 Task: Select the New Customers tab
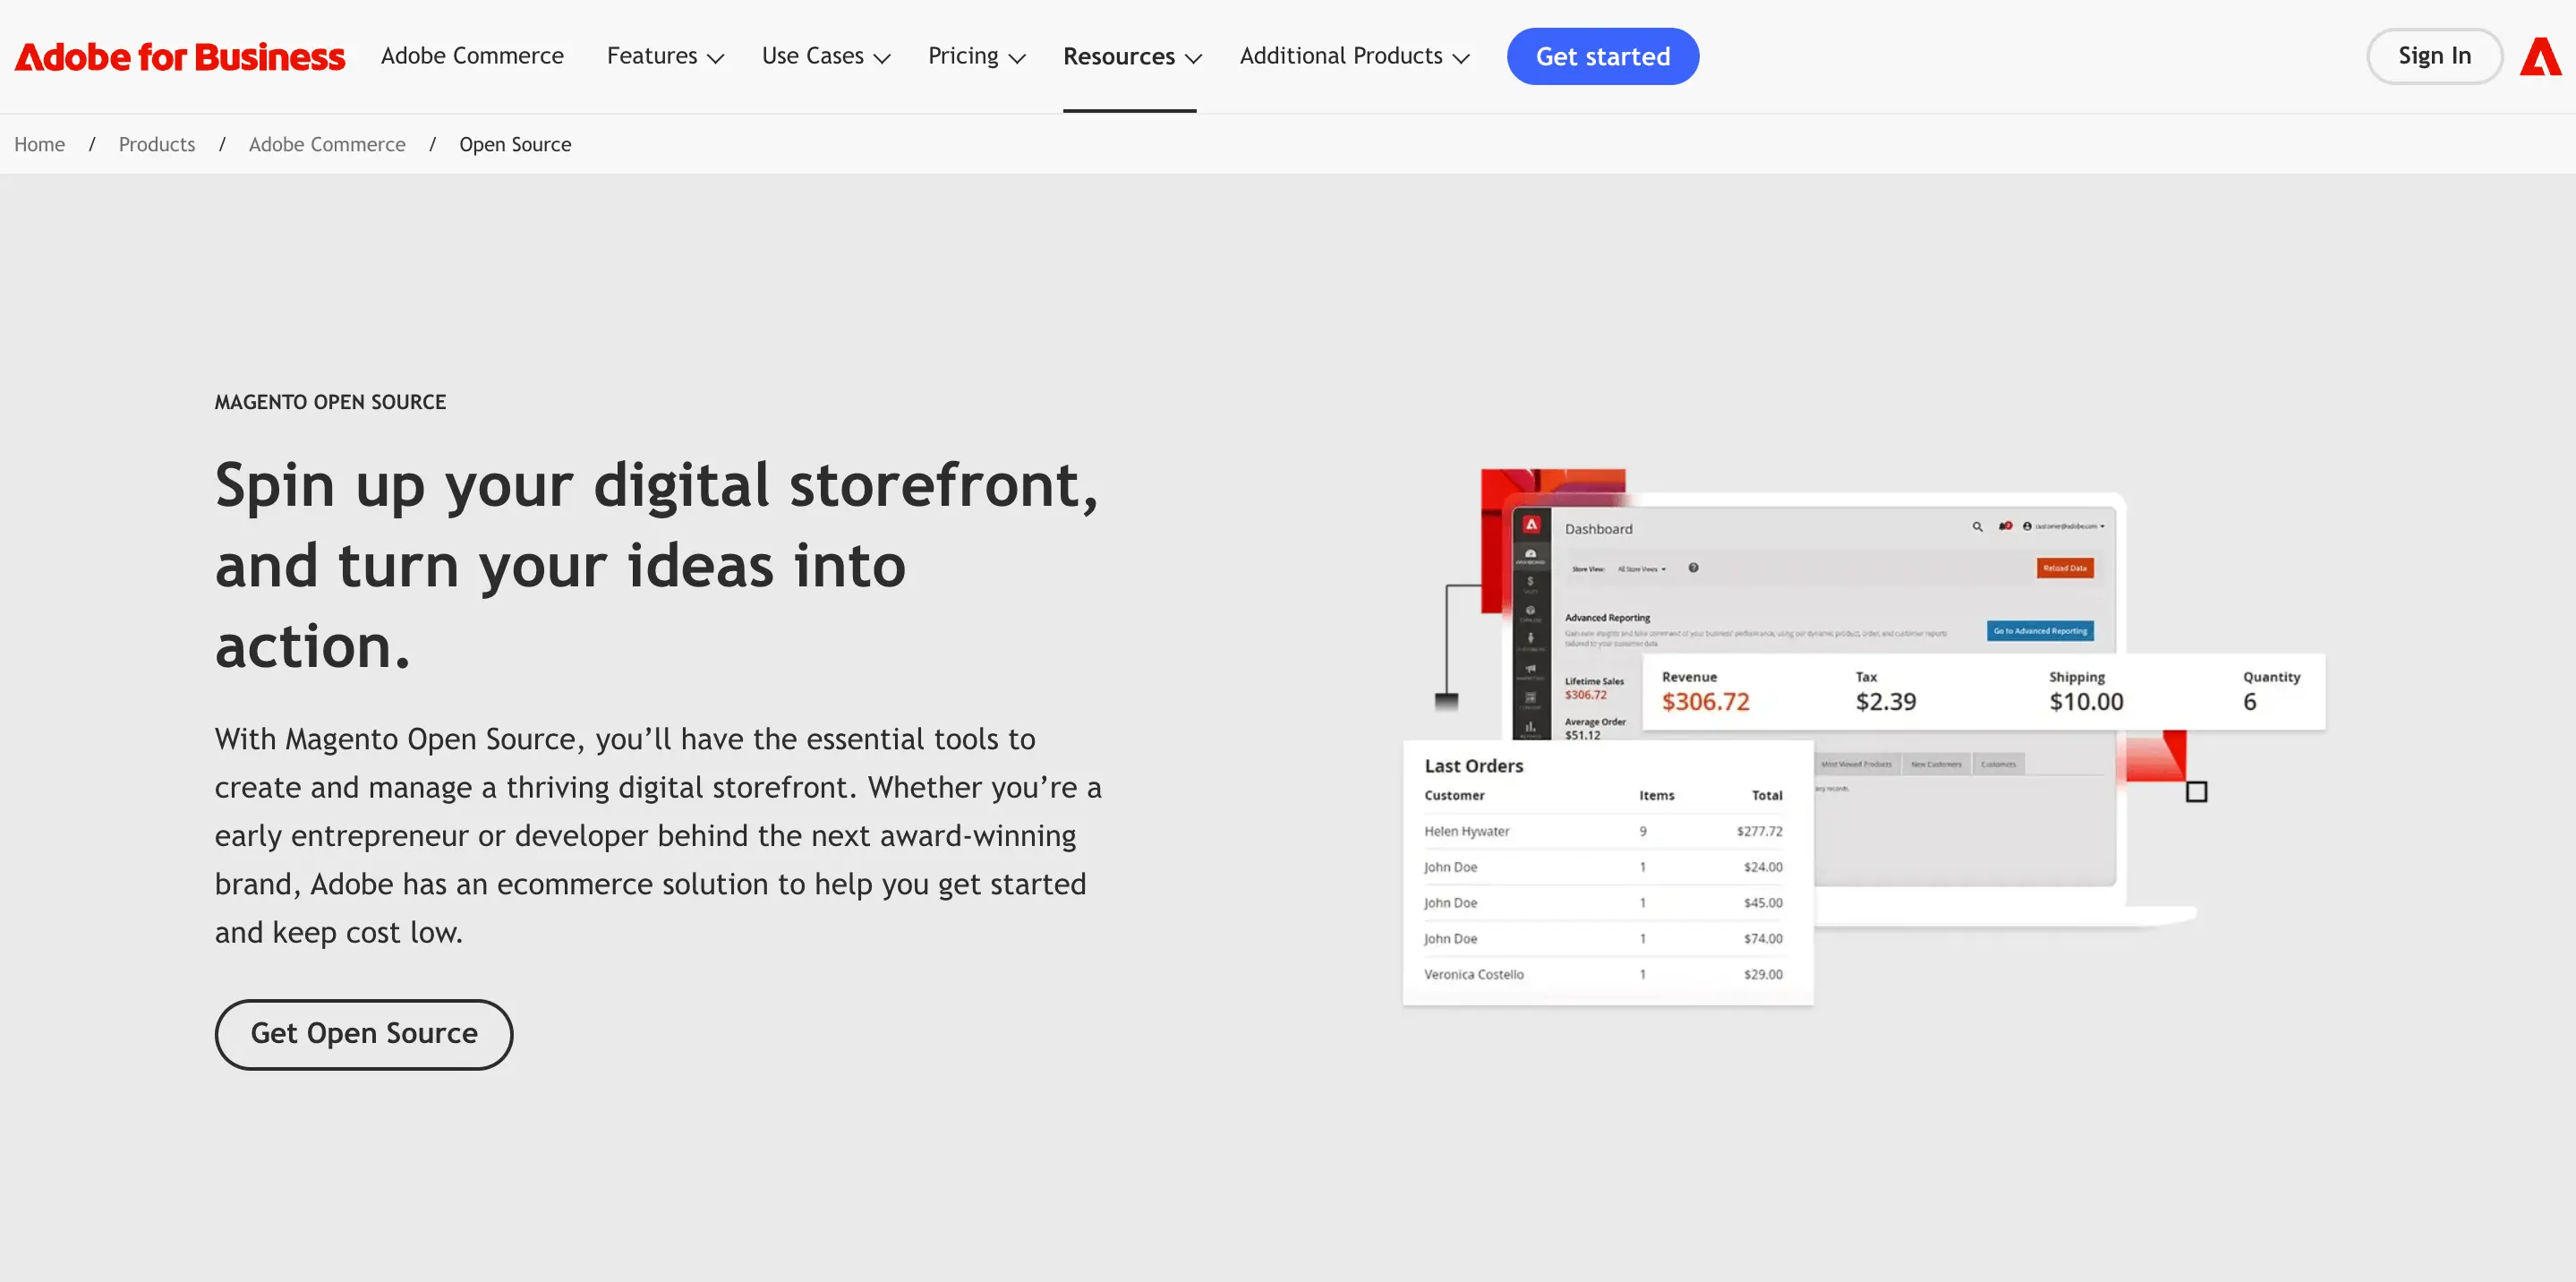(x=1937, y=763)
